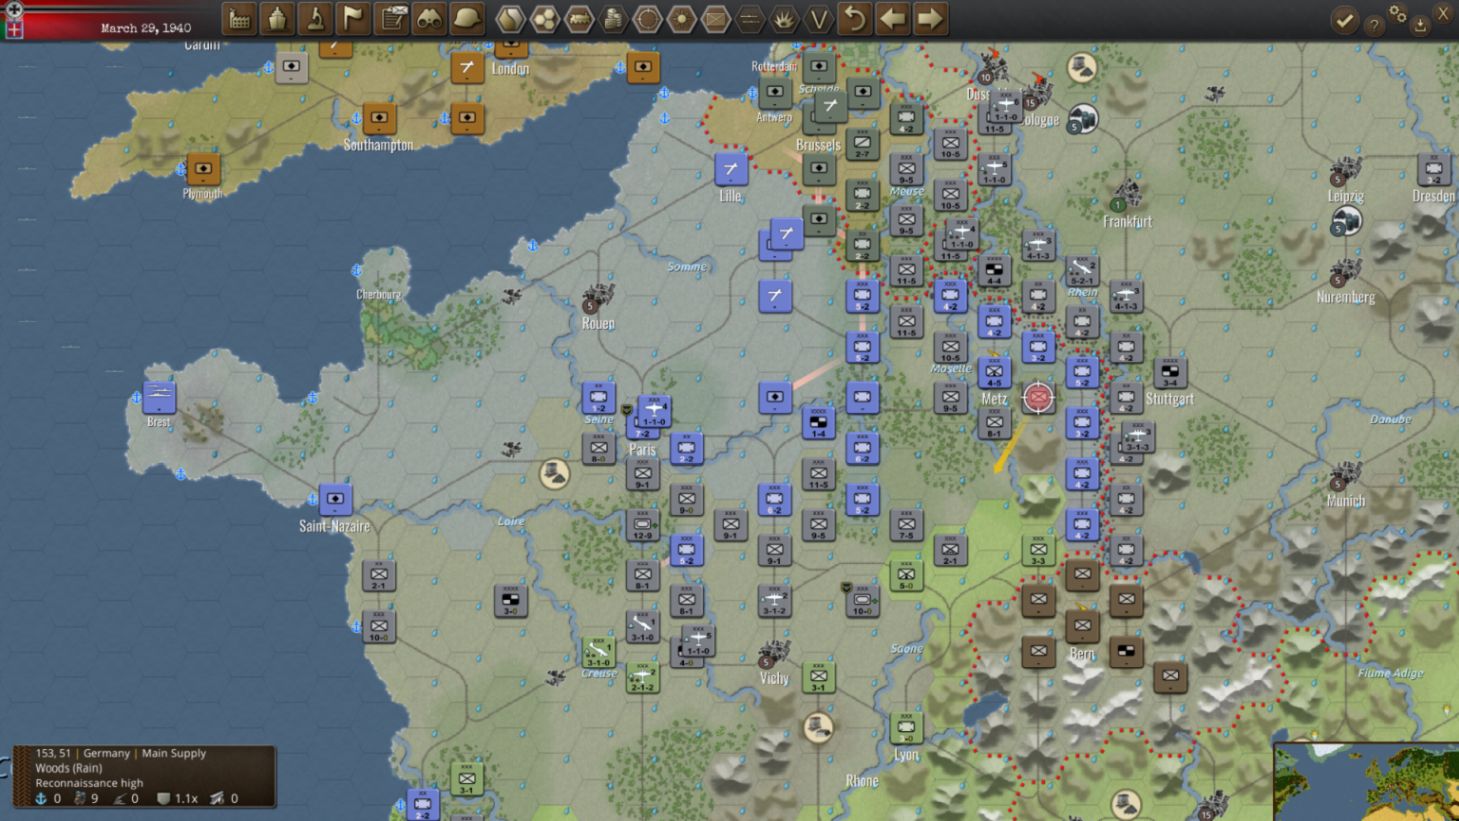Select next unit with the right arrow
The width and height of the screenshot is (1459, 821).
coord(930,19)
